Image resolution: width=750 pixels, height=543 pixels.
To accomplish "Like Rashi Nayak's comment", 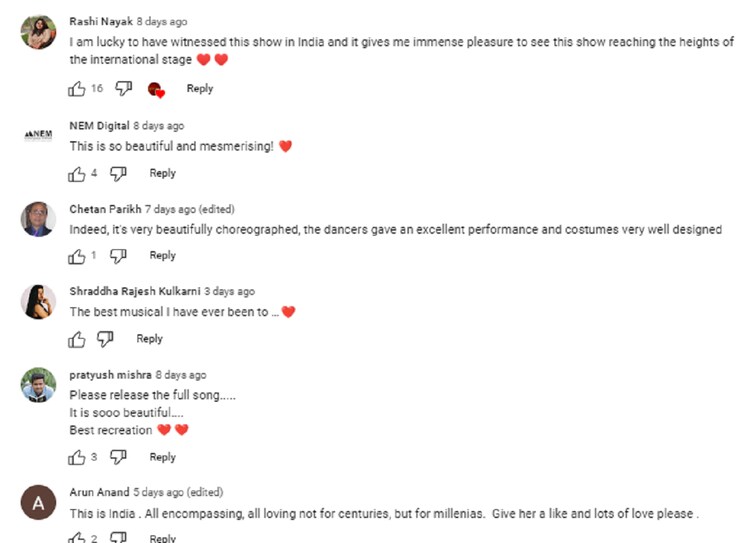I will click(77, 89).
